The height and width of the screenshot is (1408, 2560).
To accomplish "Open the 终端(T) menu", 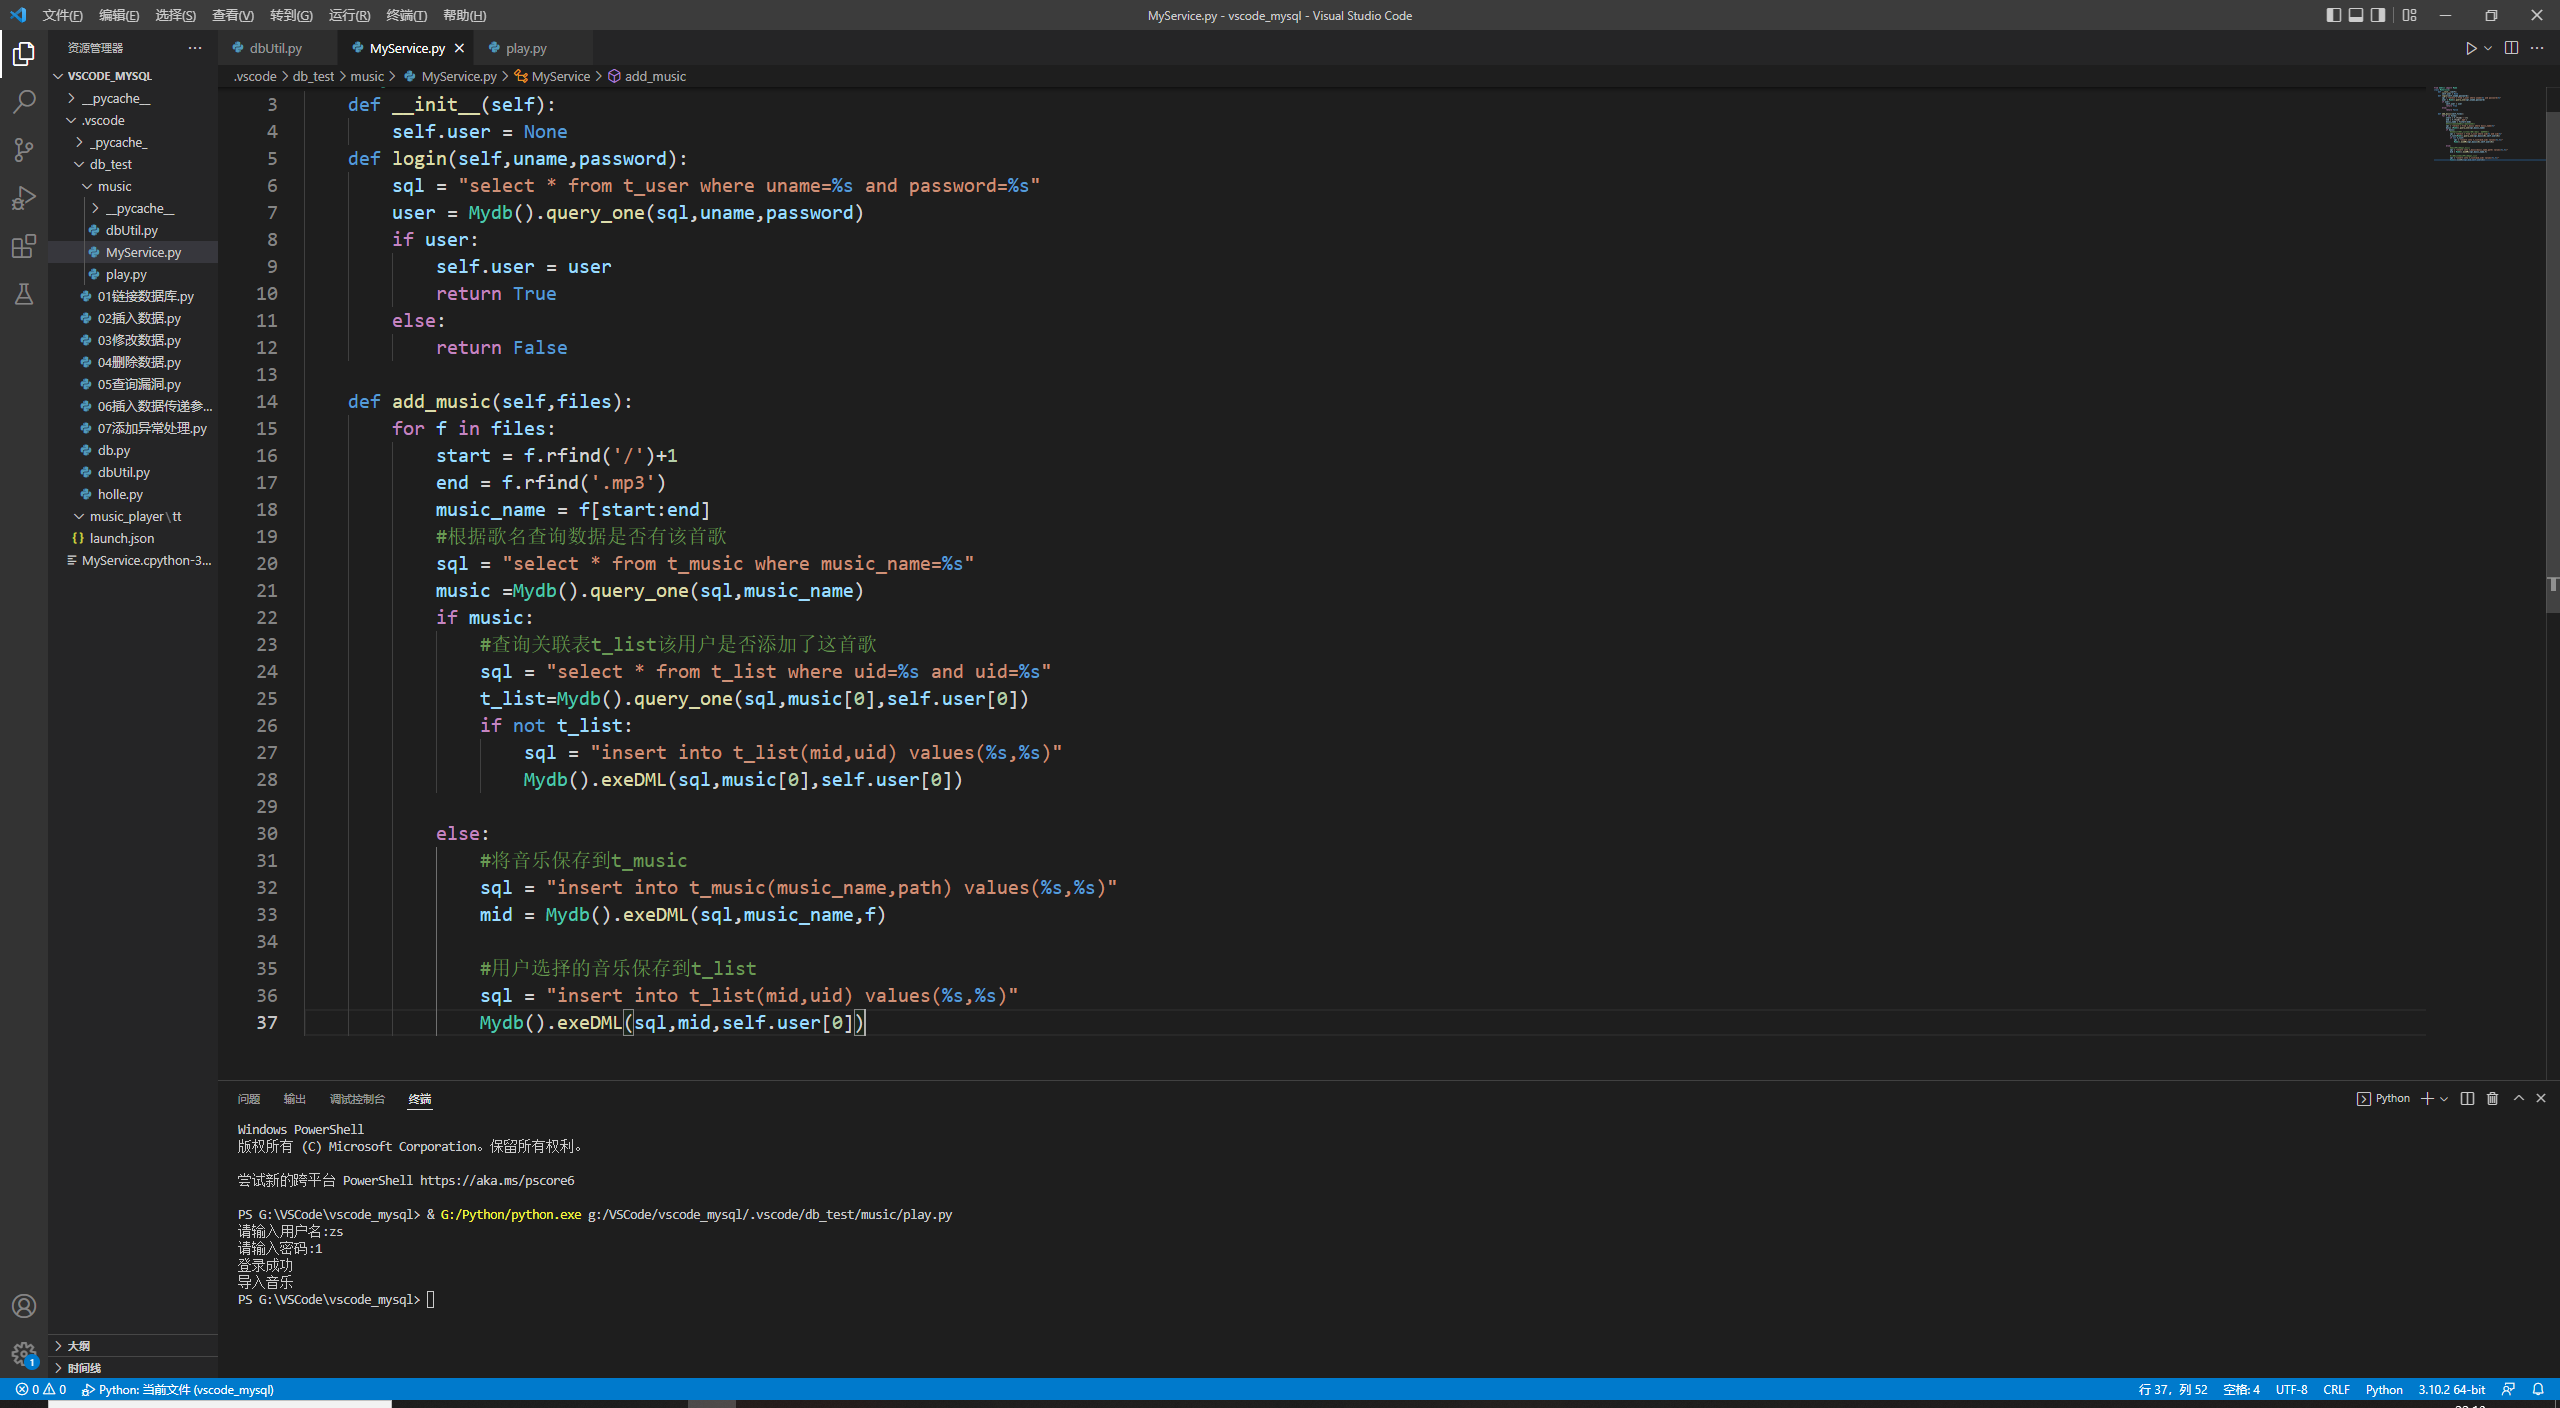I will point(406,15).
